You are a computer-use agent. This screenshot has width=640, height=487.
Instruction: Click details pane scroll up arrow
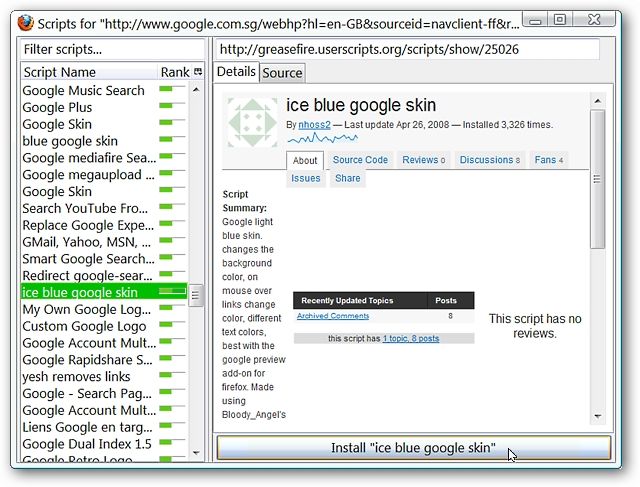point(598,101)
